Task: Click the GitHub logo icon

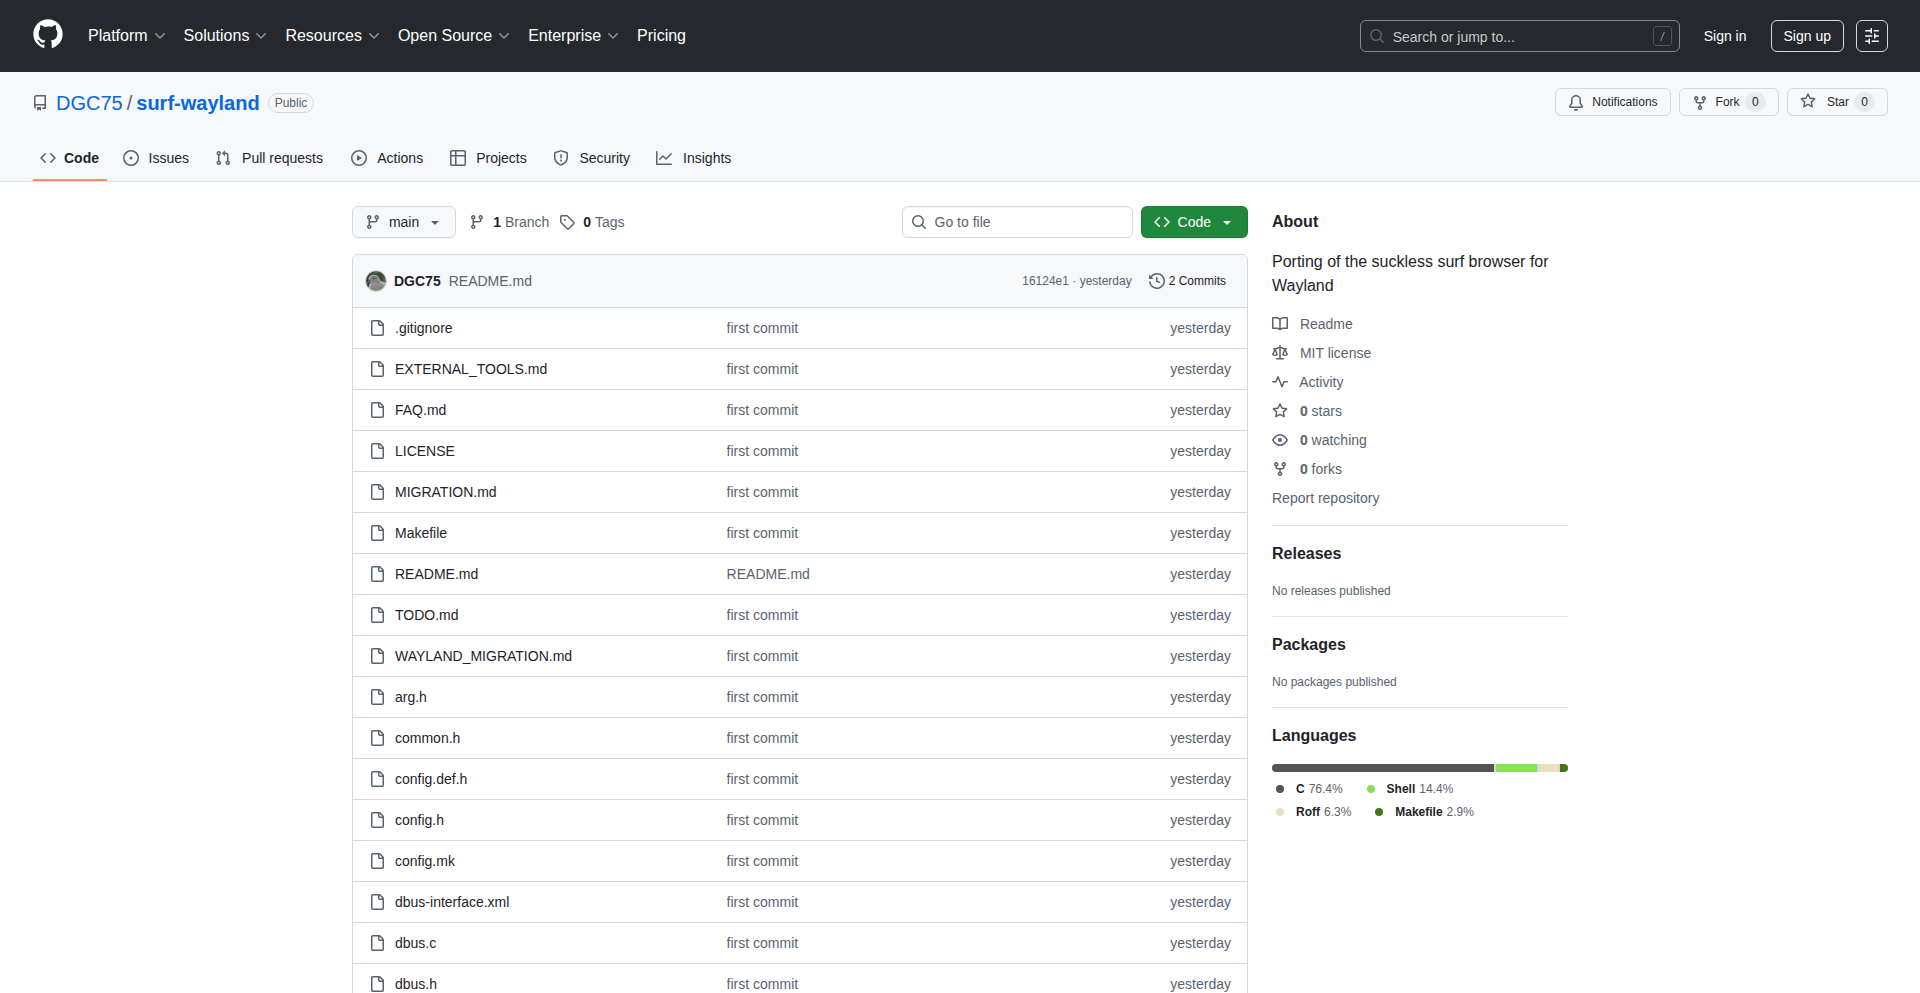Action: tap(48, 35)
